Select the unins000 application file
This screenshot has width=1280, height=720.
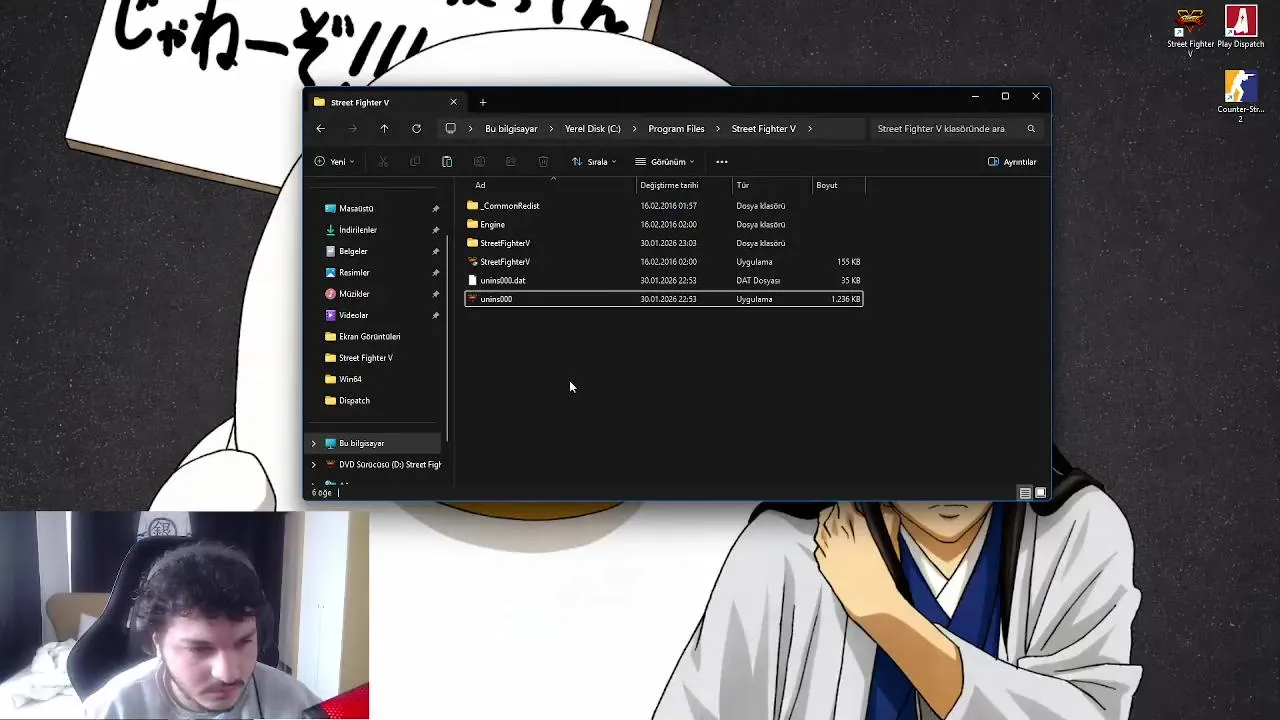pos(663,299)
